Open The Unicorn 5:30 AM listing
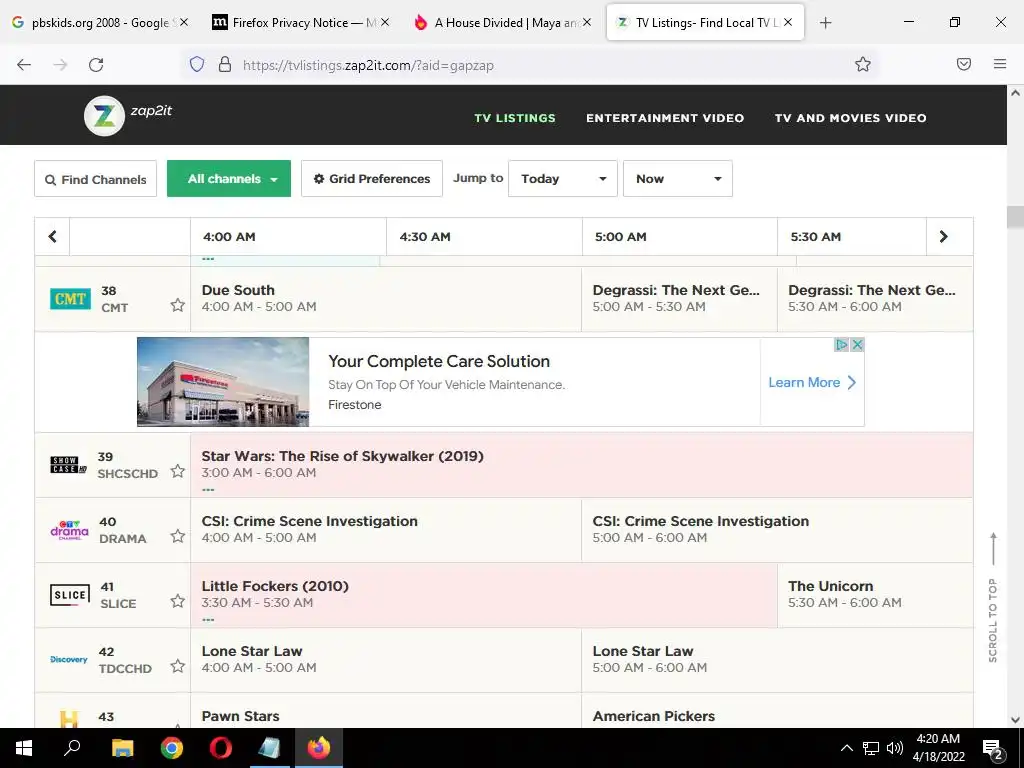 pos(875,595)
